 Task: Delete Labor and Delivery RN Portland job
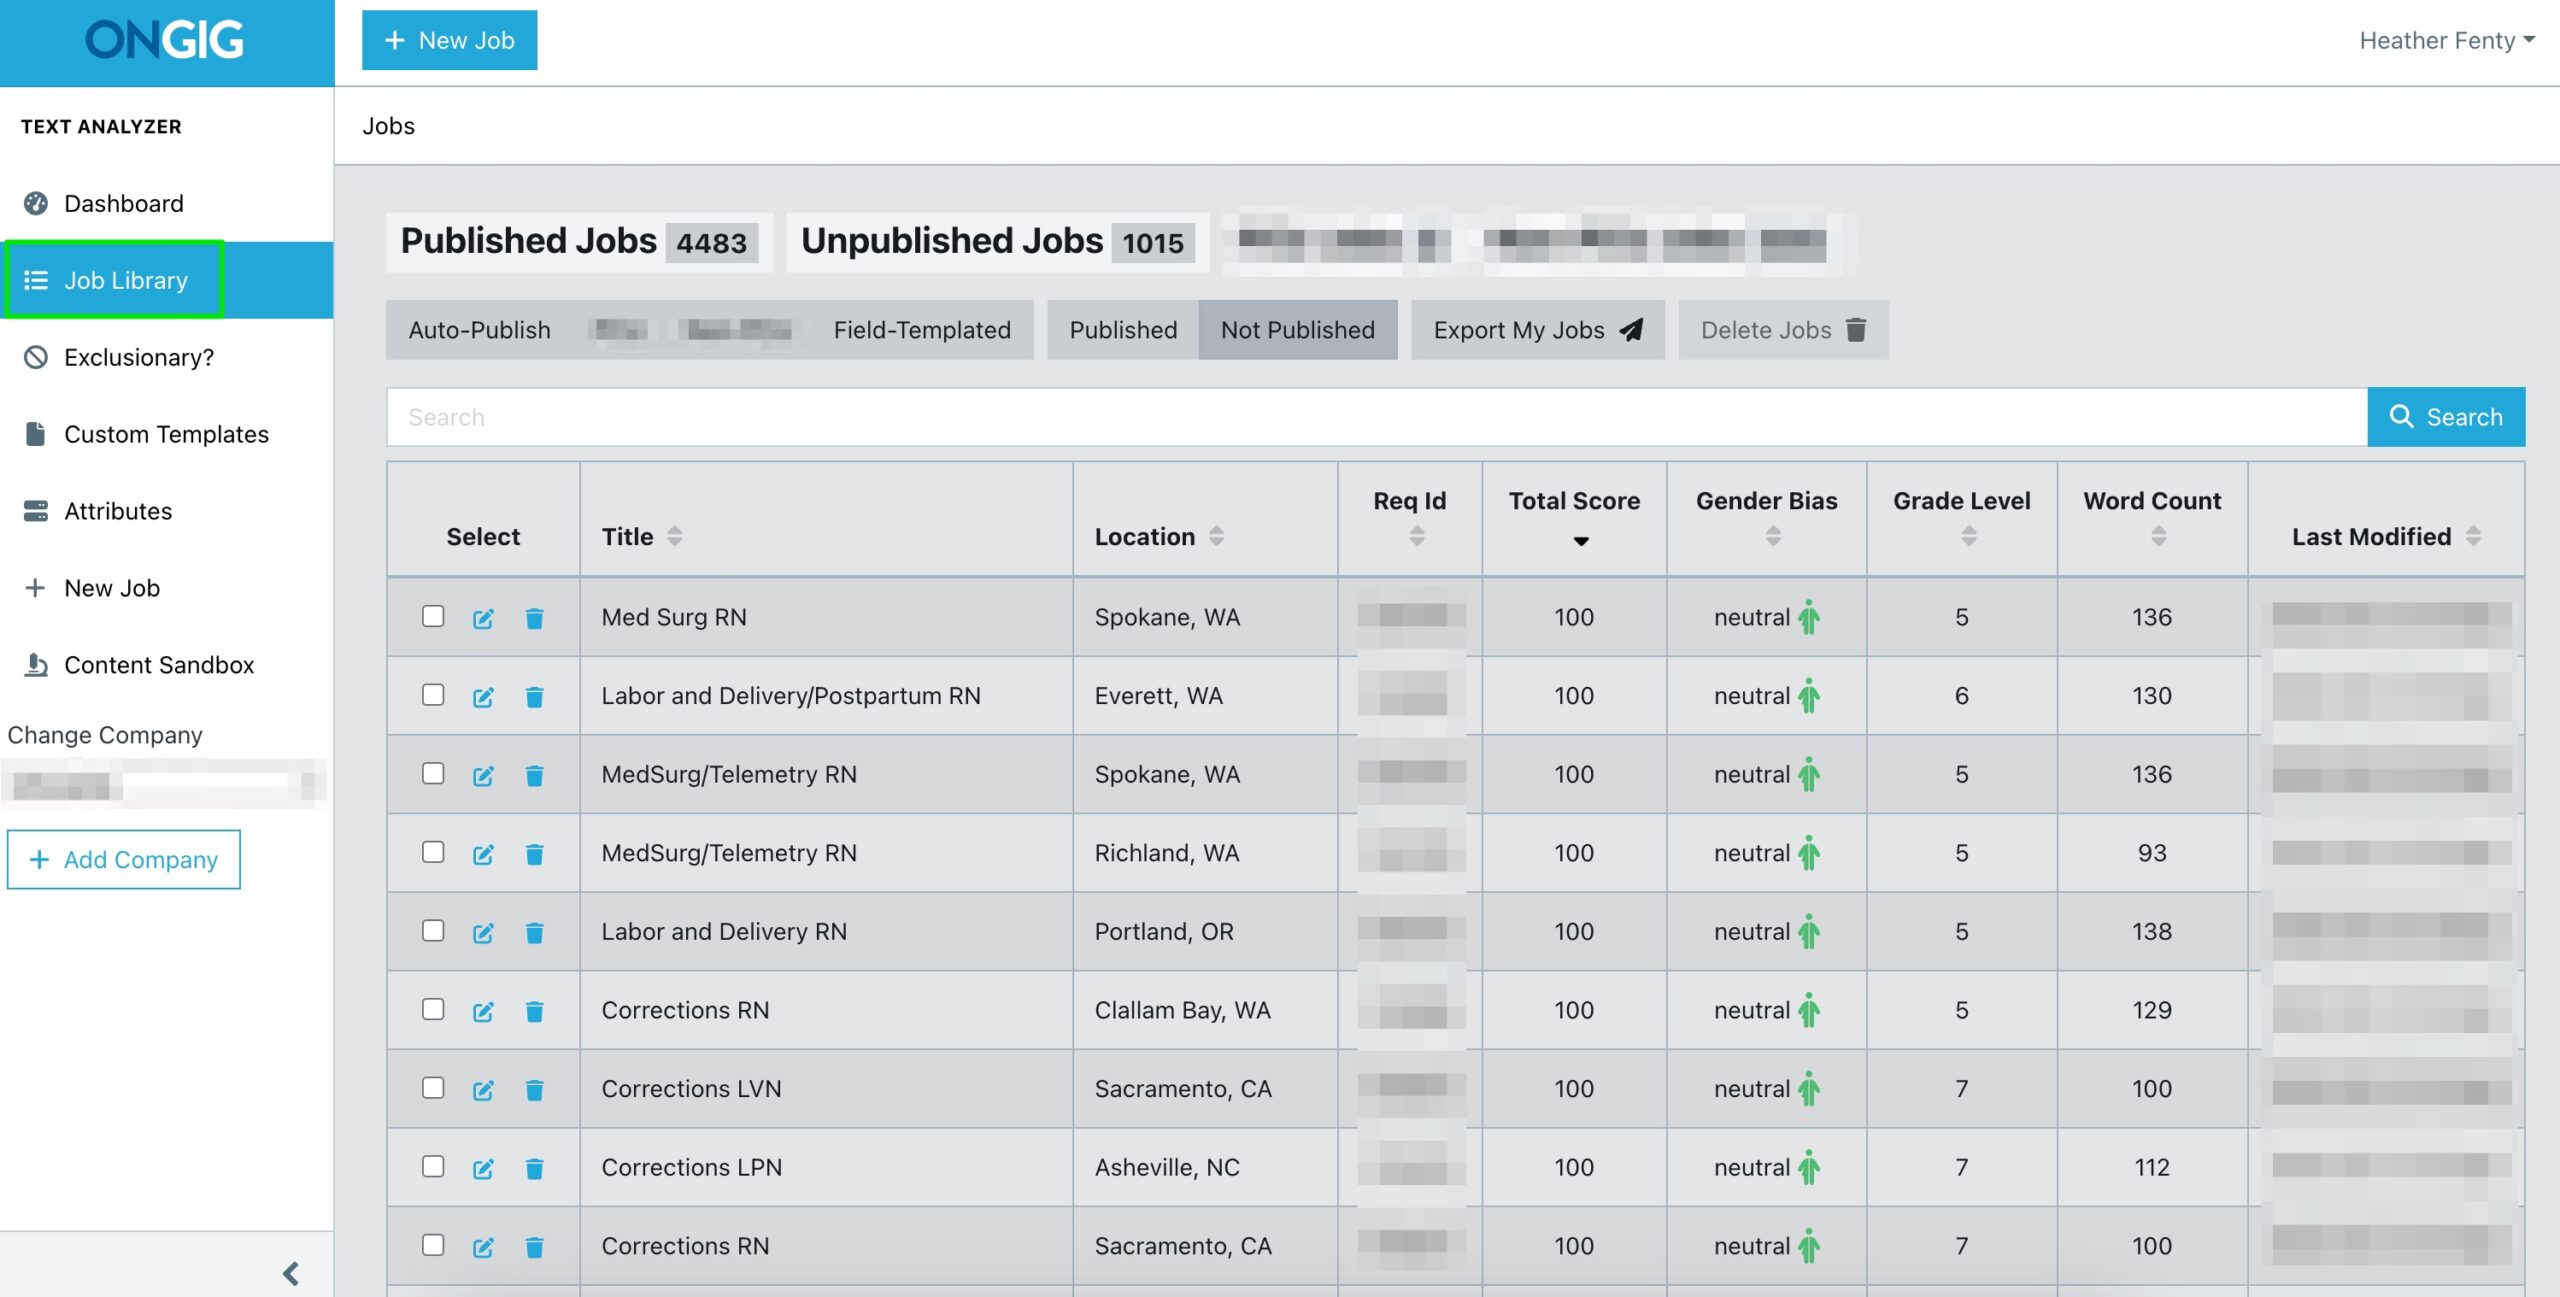pos(535,933)
